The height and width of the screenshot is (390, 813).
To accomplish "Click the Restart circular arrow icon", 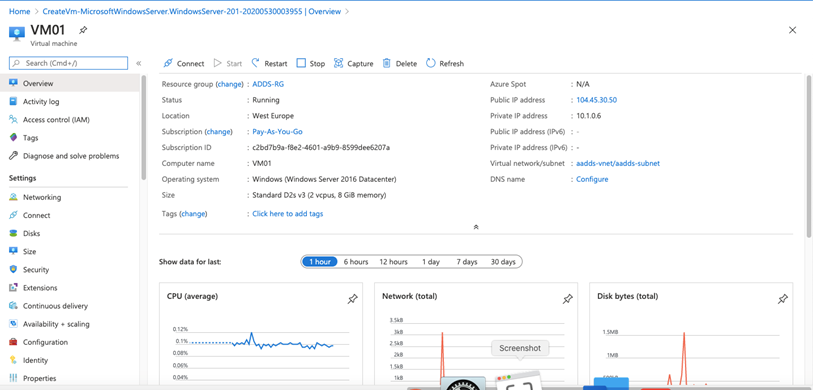I will [256, 63].
